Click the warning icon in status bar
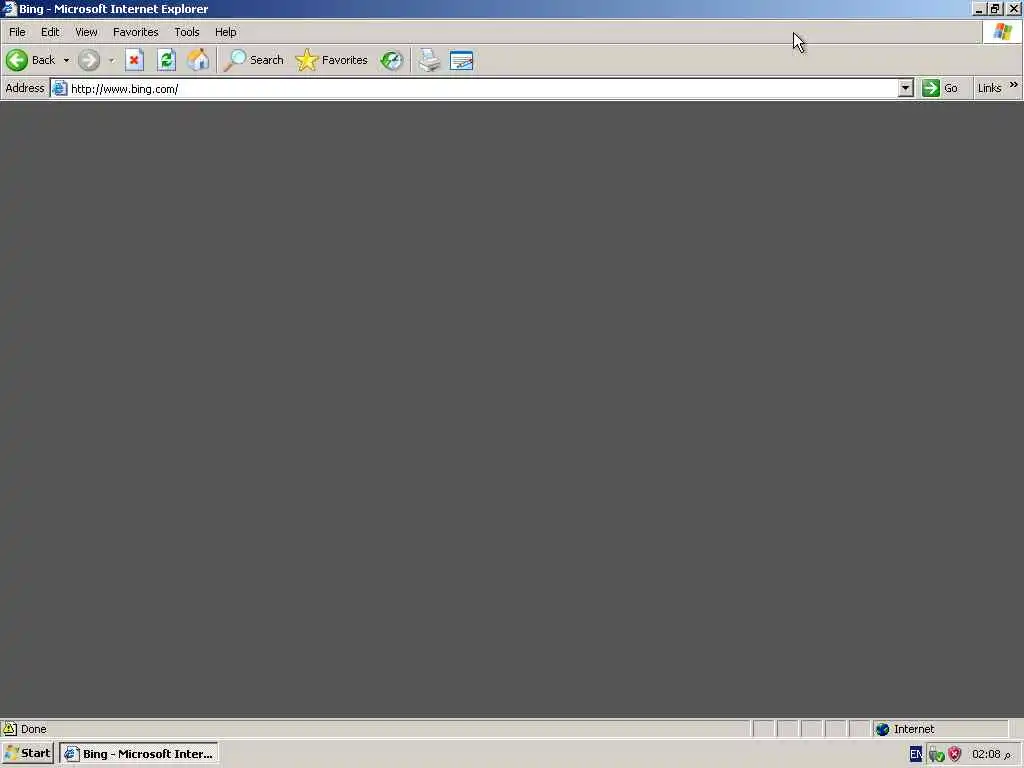The width and height of the screenshot is (1024, 768). (9, 729)
